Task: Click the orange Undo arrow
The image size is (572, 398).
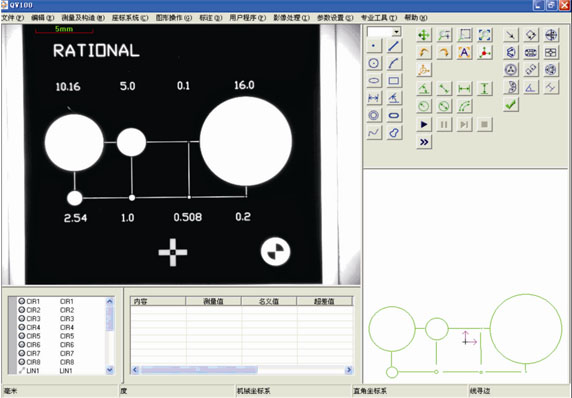Action: tap(424, 53)
